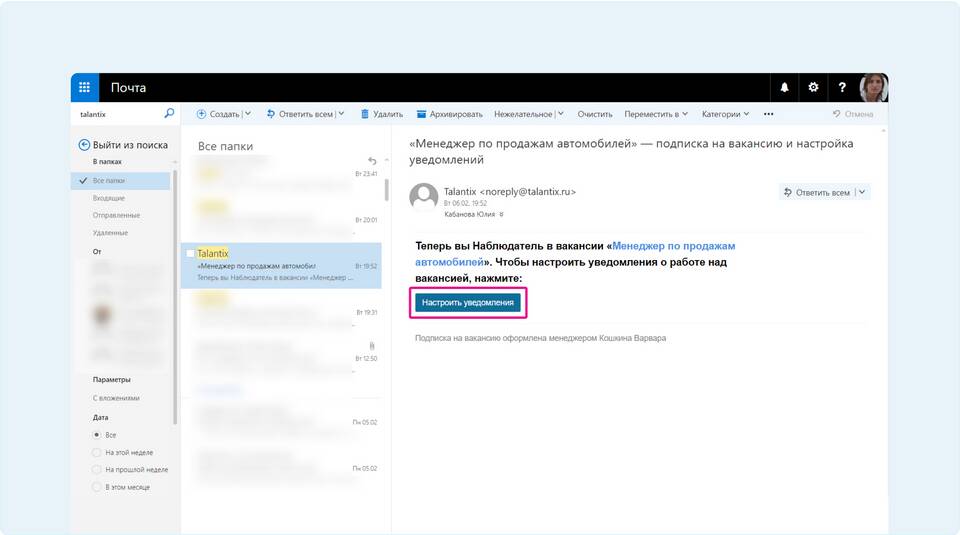Click Ответить всем in the toolbar

point(300,114)
